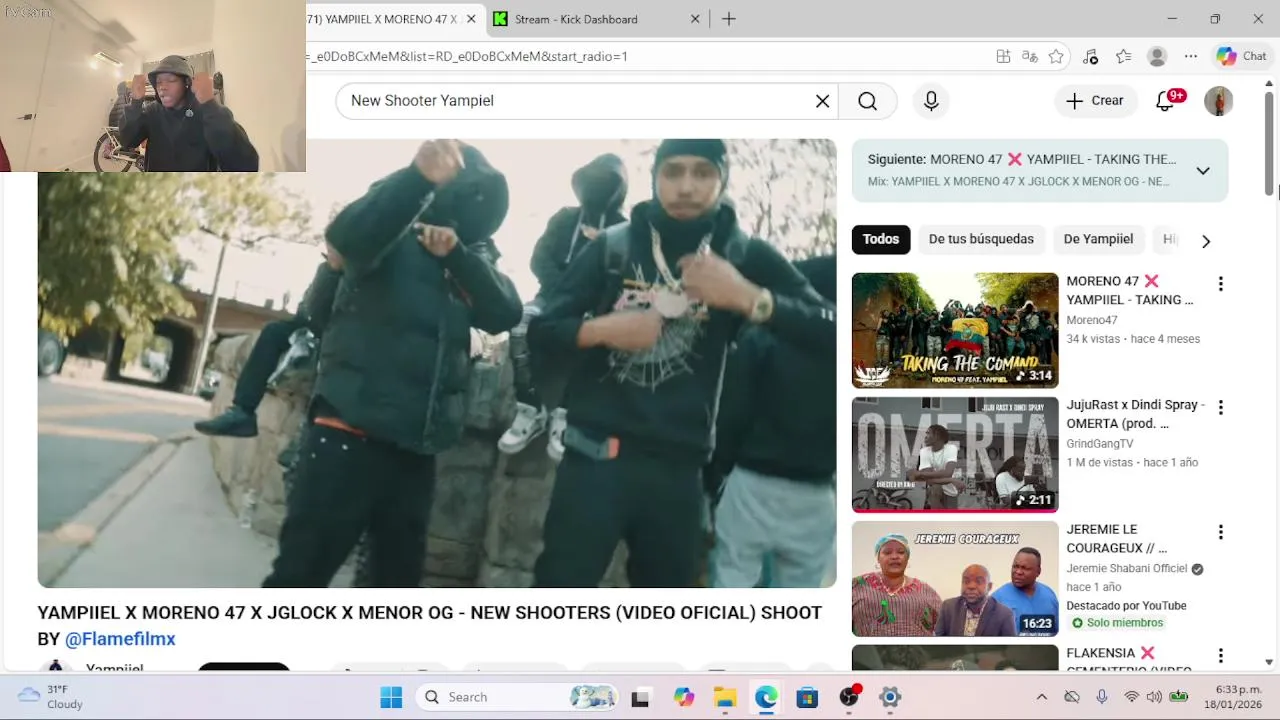The height and width of the screenshot is (720, 1280).
Task: Open Edge Settings and more menu
Action: (x=1190, y=57)
